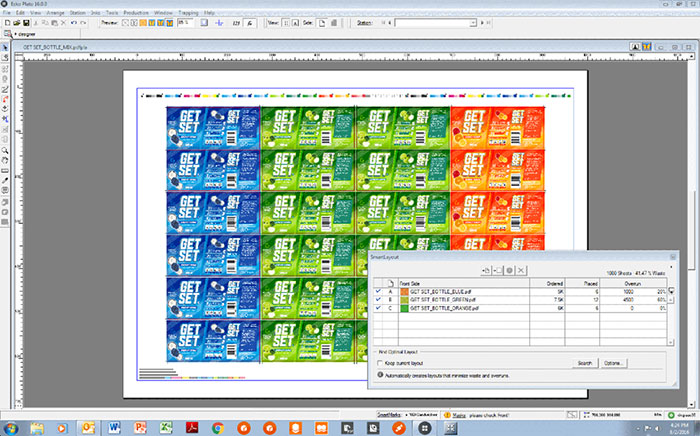Open the Help menu
This screenshot has width=700, height=436.
pyautogui.click(x=209, y=13)
